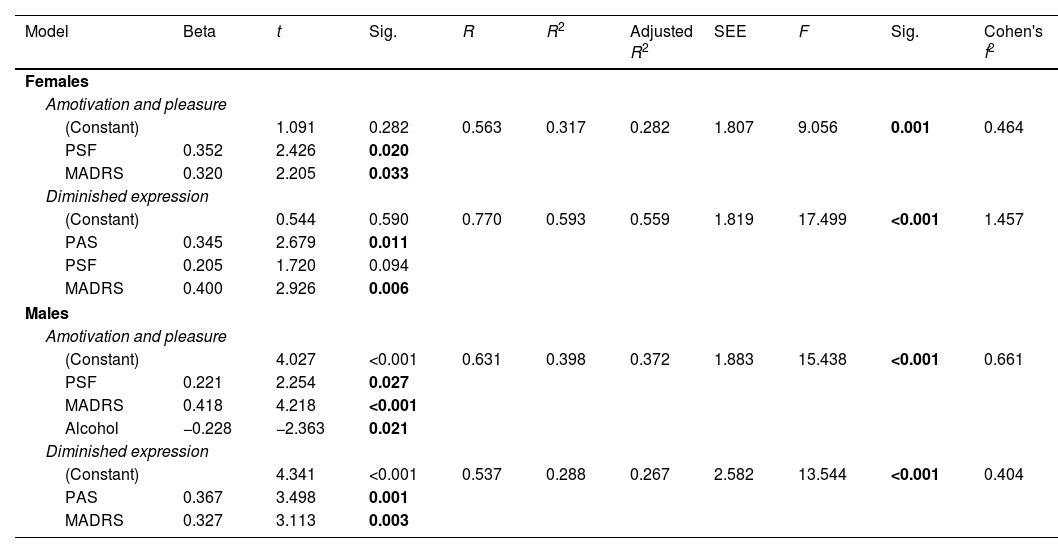Click the Cohen's f² value 0.661
This screenshot has width=1058, height=553.
pyautogui.click(x=1004, y=359)
